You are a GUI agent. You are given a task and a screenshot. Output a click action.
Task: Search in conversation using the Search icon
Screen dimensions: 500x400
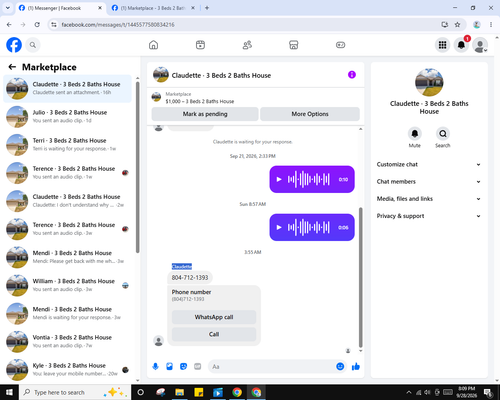(x=443, y=134)
